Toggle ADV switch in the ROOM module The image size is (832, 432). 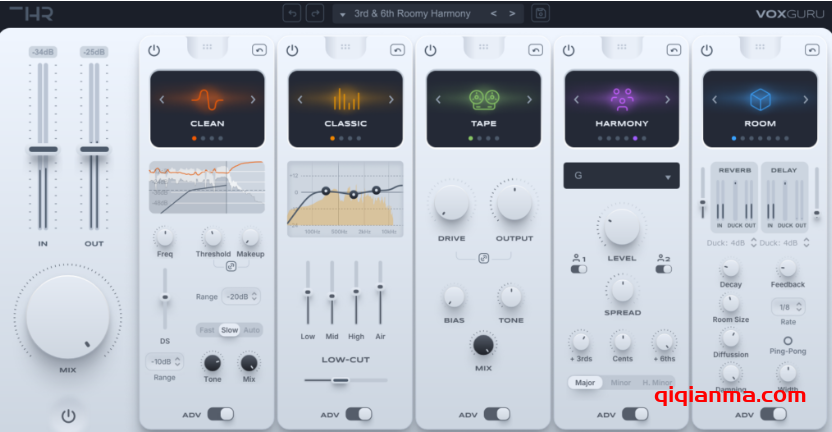click(x=774, y=414)
